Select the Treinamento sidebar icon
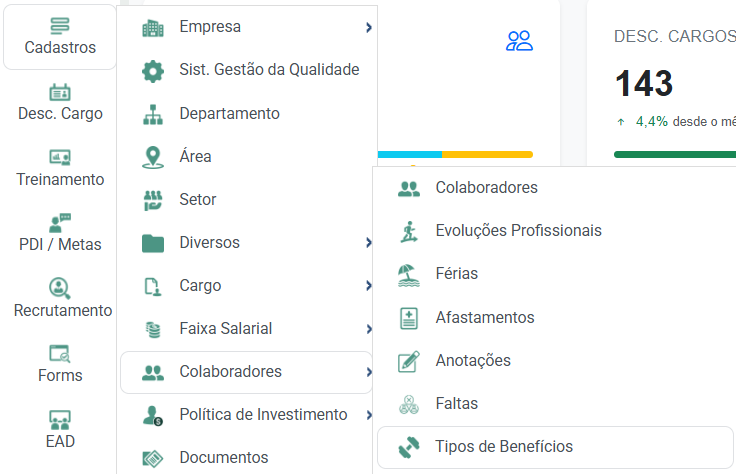736x474 pixels. [60, 158]
